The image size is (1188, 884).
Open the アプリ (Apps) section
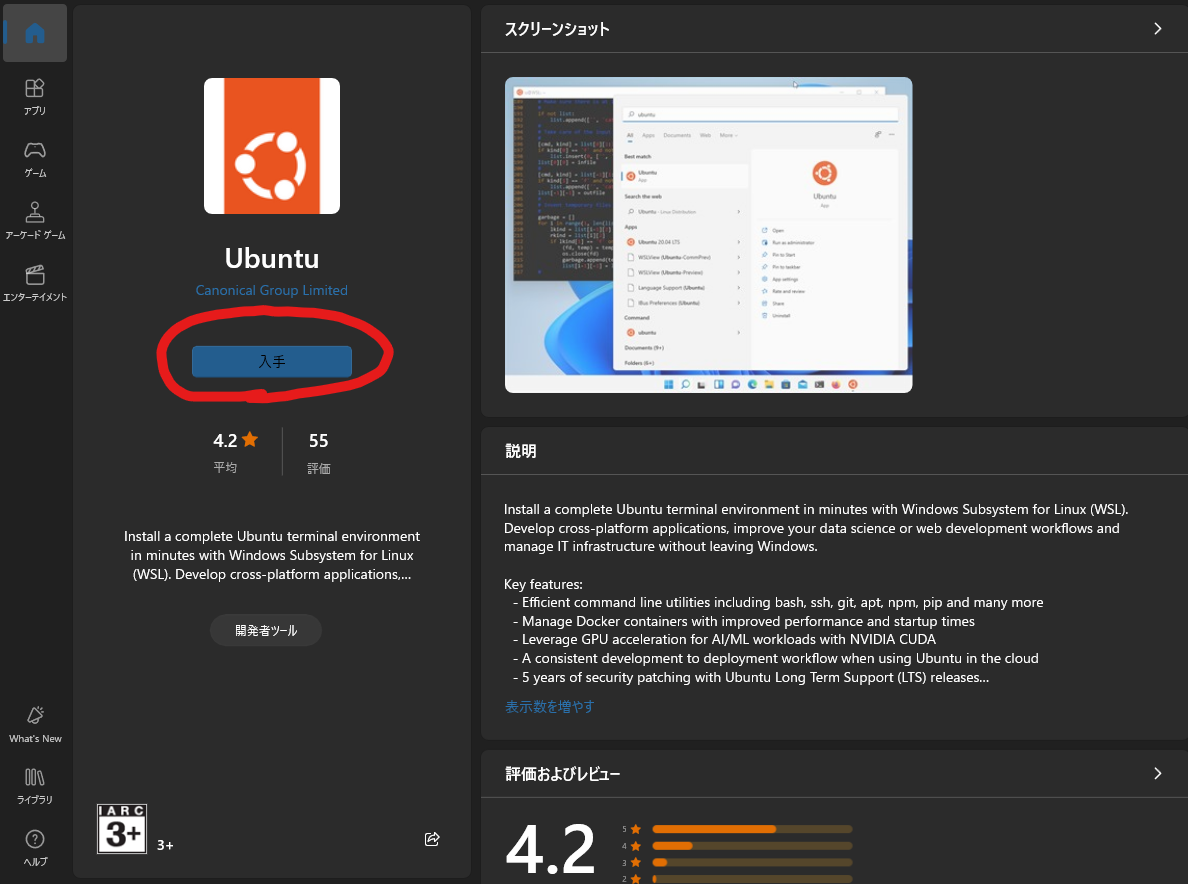[x=35, y=97]
